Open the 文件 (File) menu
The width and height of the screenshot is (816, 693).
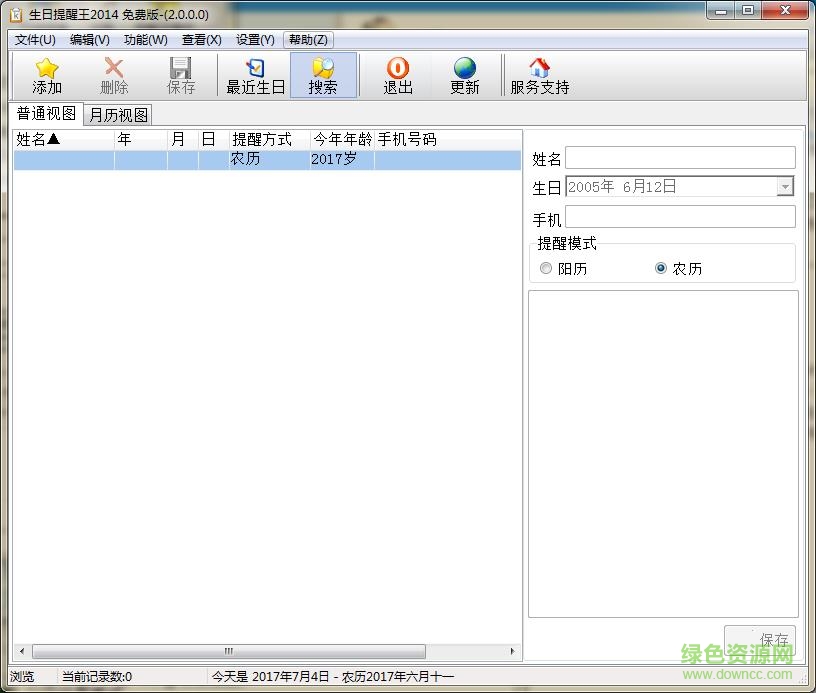click(33, 40)
